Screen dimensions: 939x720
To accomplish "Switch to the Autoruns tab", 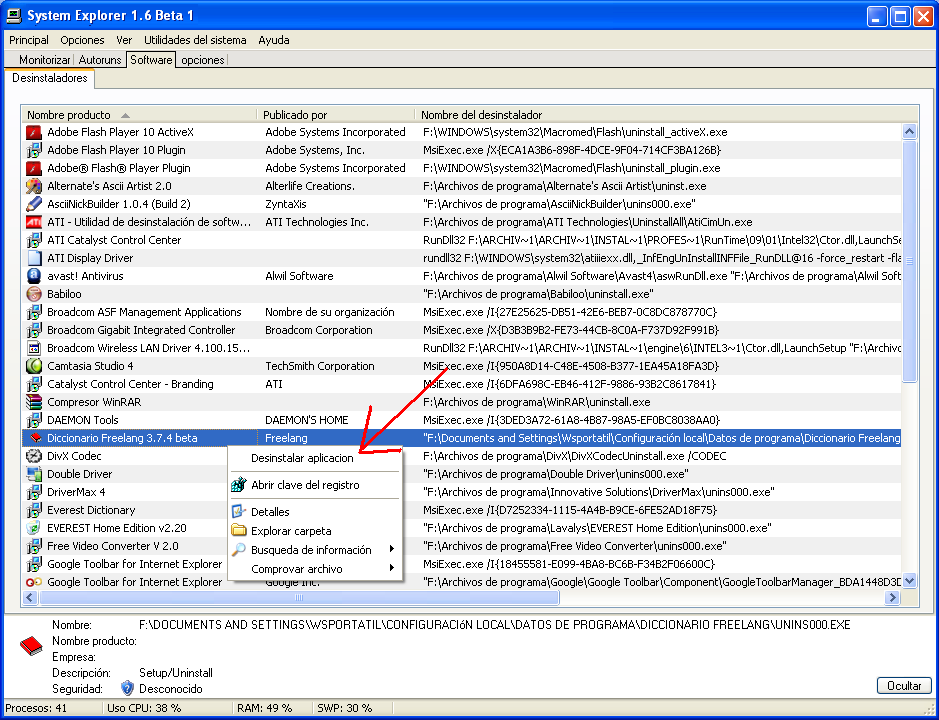I will click(100, 60).
